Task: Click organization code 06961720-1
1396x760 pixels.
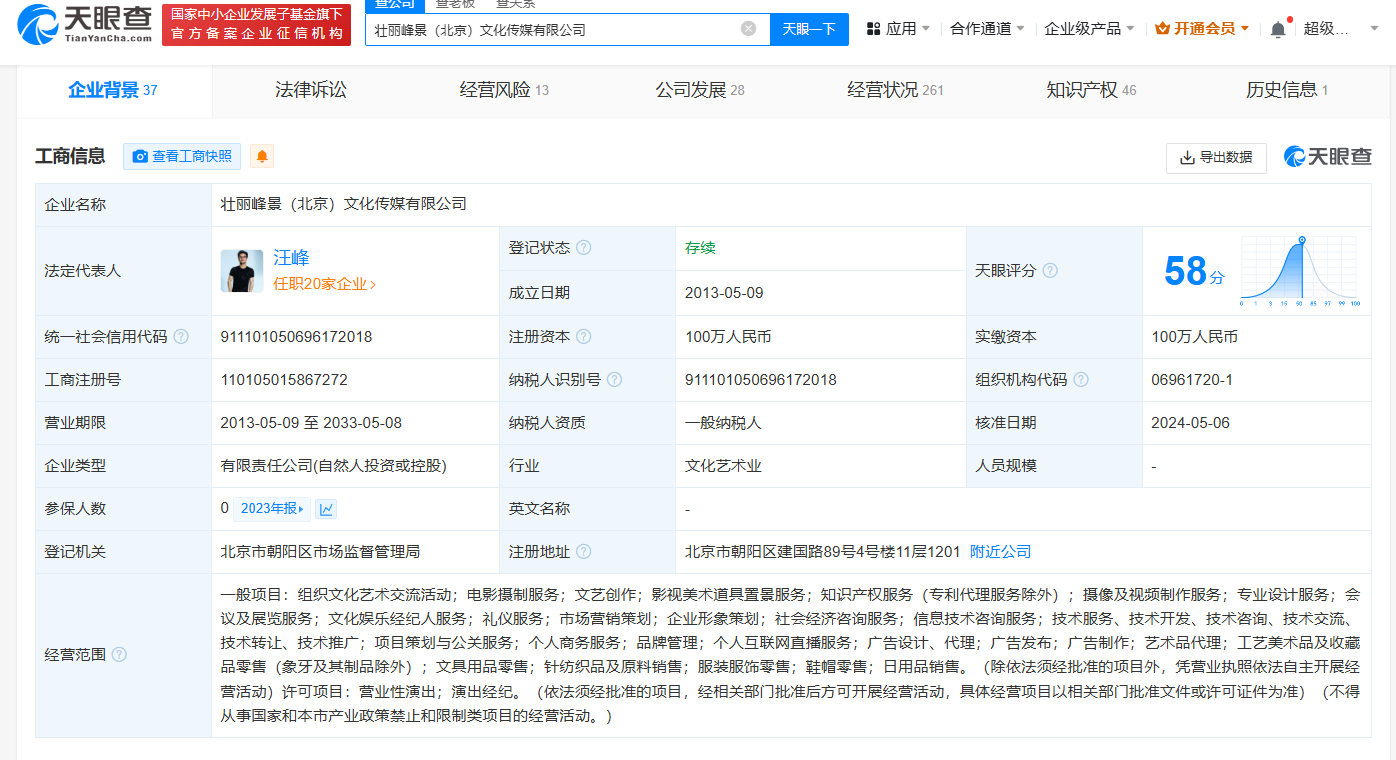Action: (x=1192, y=380)
